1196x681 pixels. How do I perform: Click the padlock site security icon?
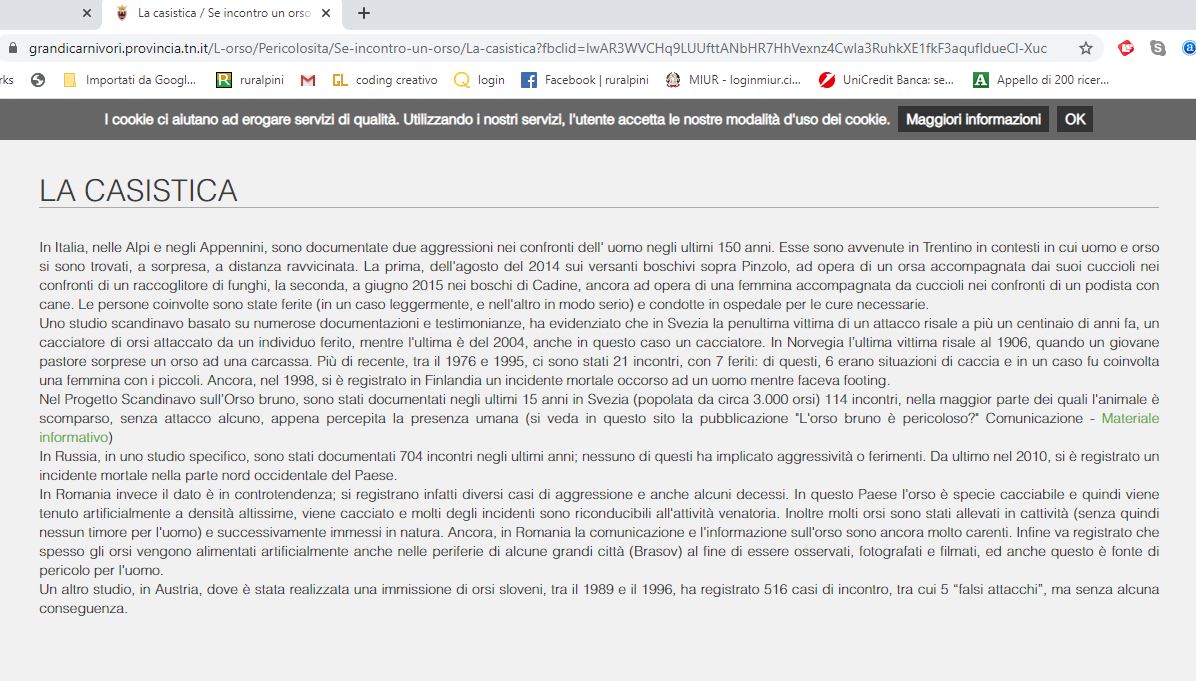point(13,48)
